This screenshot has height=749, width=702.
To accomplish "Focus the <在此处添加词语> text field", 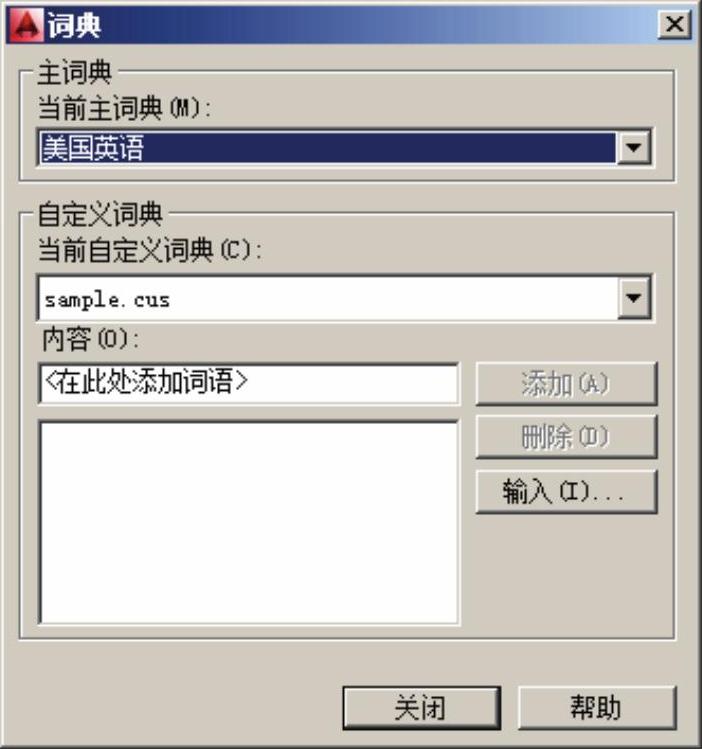I will pyautogui.click(x=249, y=384).
